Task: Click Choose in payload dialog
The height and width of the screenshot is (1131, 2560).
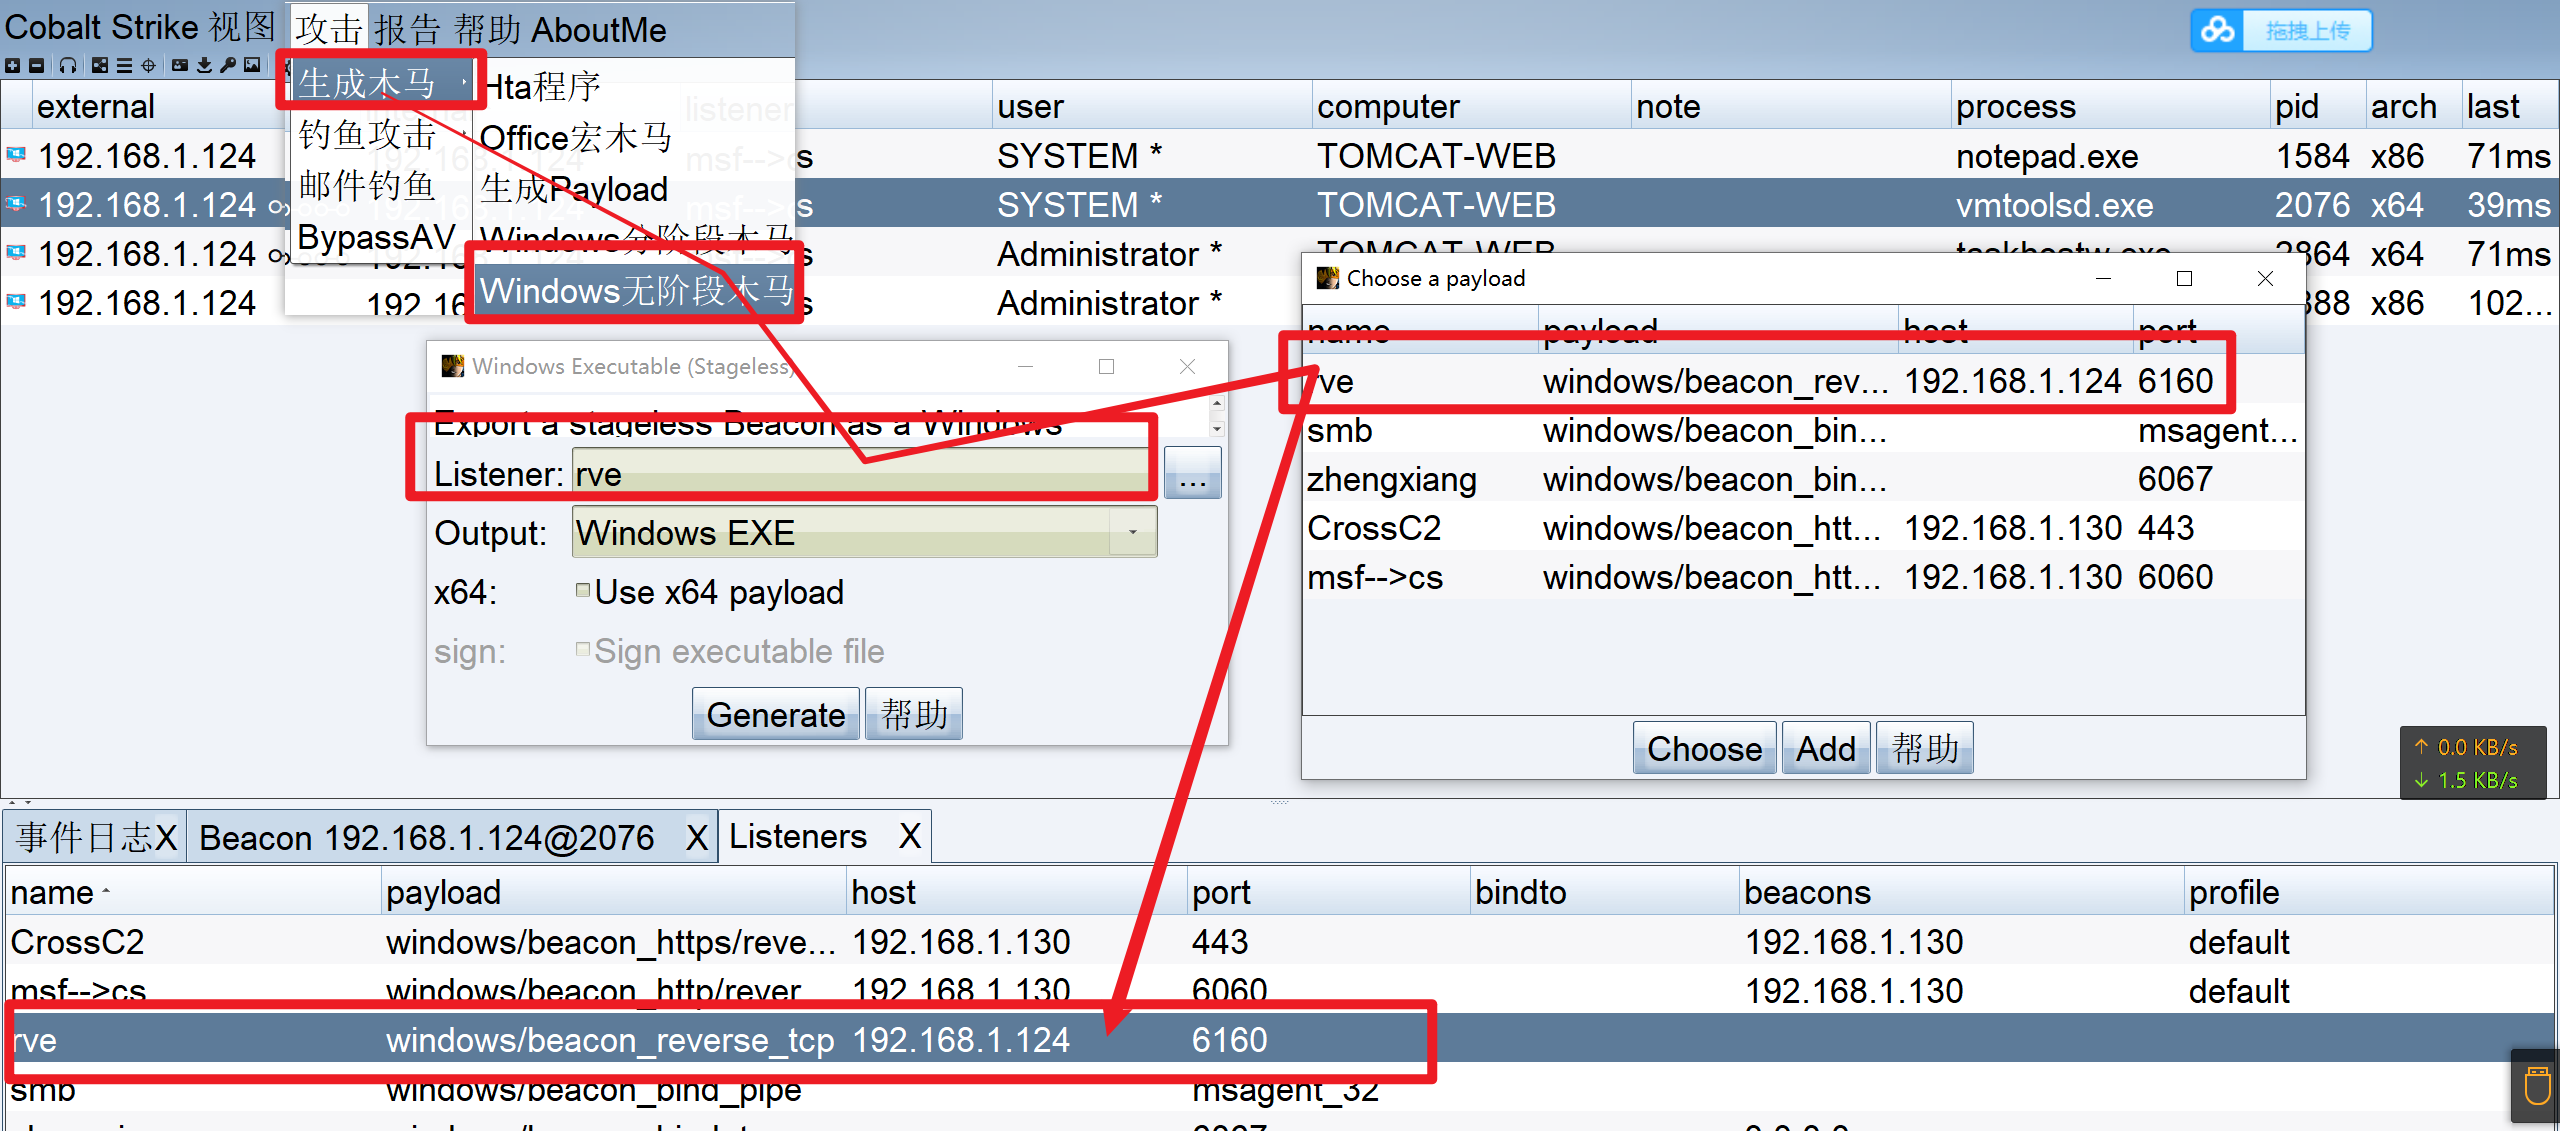Action: [x=1704, y=748]
